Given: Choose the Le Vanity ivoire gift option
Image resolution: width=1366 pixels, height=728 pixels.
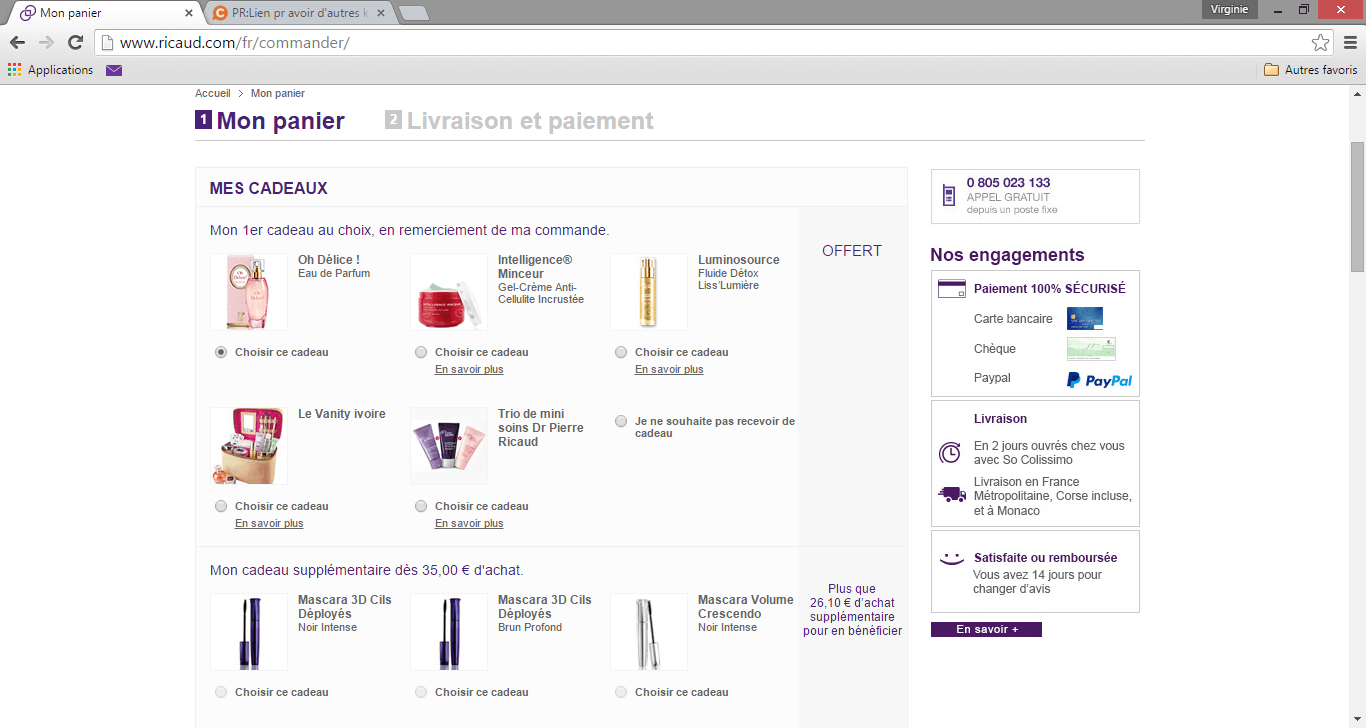Looking at the screenshot, I should [221, 506].
